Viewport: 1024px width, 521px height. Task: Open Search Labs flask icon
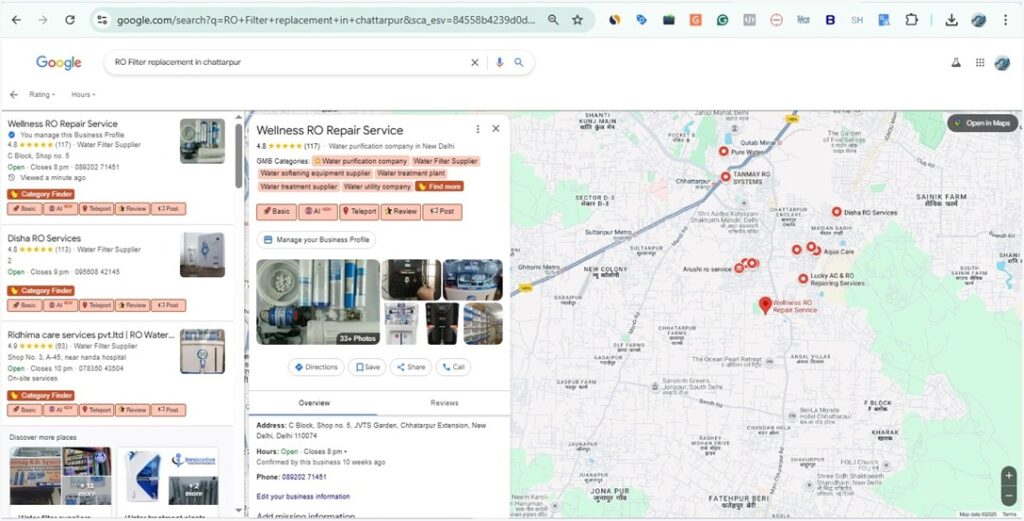click(x=956, y=63)
